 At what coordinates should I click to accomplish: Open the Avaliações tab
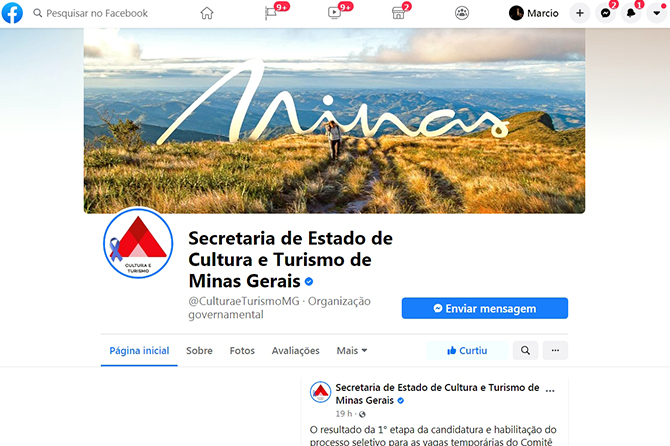pos(295,351)
